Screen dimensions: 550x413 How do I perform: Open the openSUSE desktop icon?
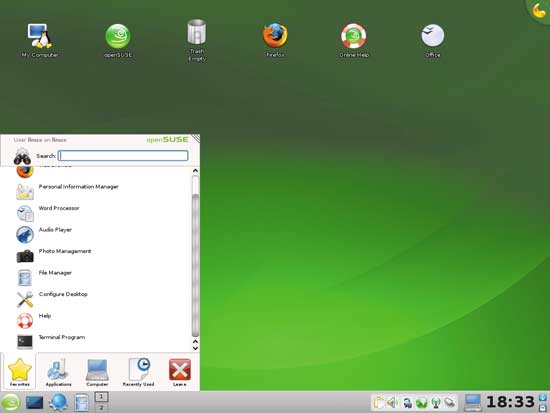point(118,40)
